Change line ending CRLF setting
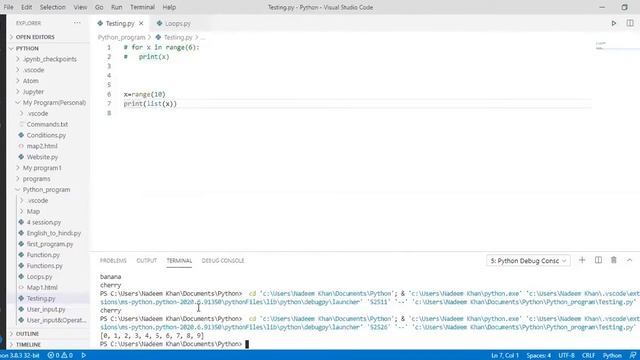 click(588, 356)
